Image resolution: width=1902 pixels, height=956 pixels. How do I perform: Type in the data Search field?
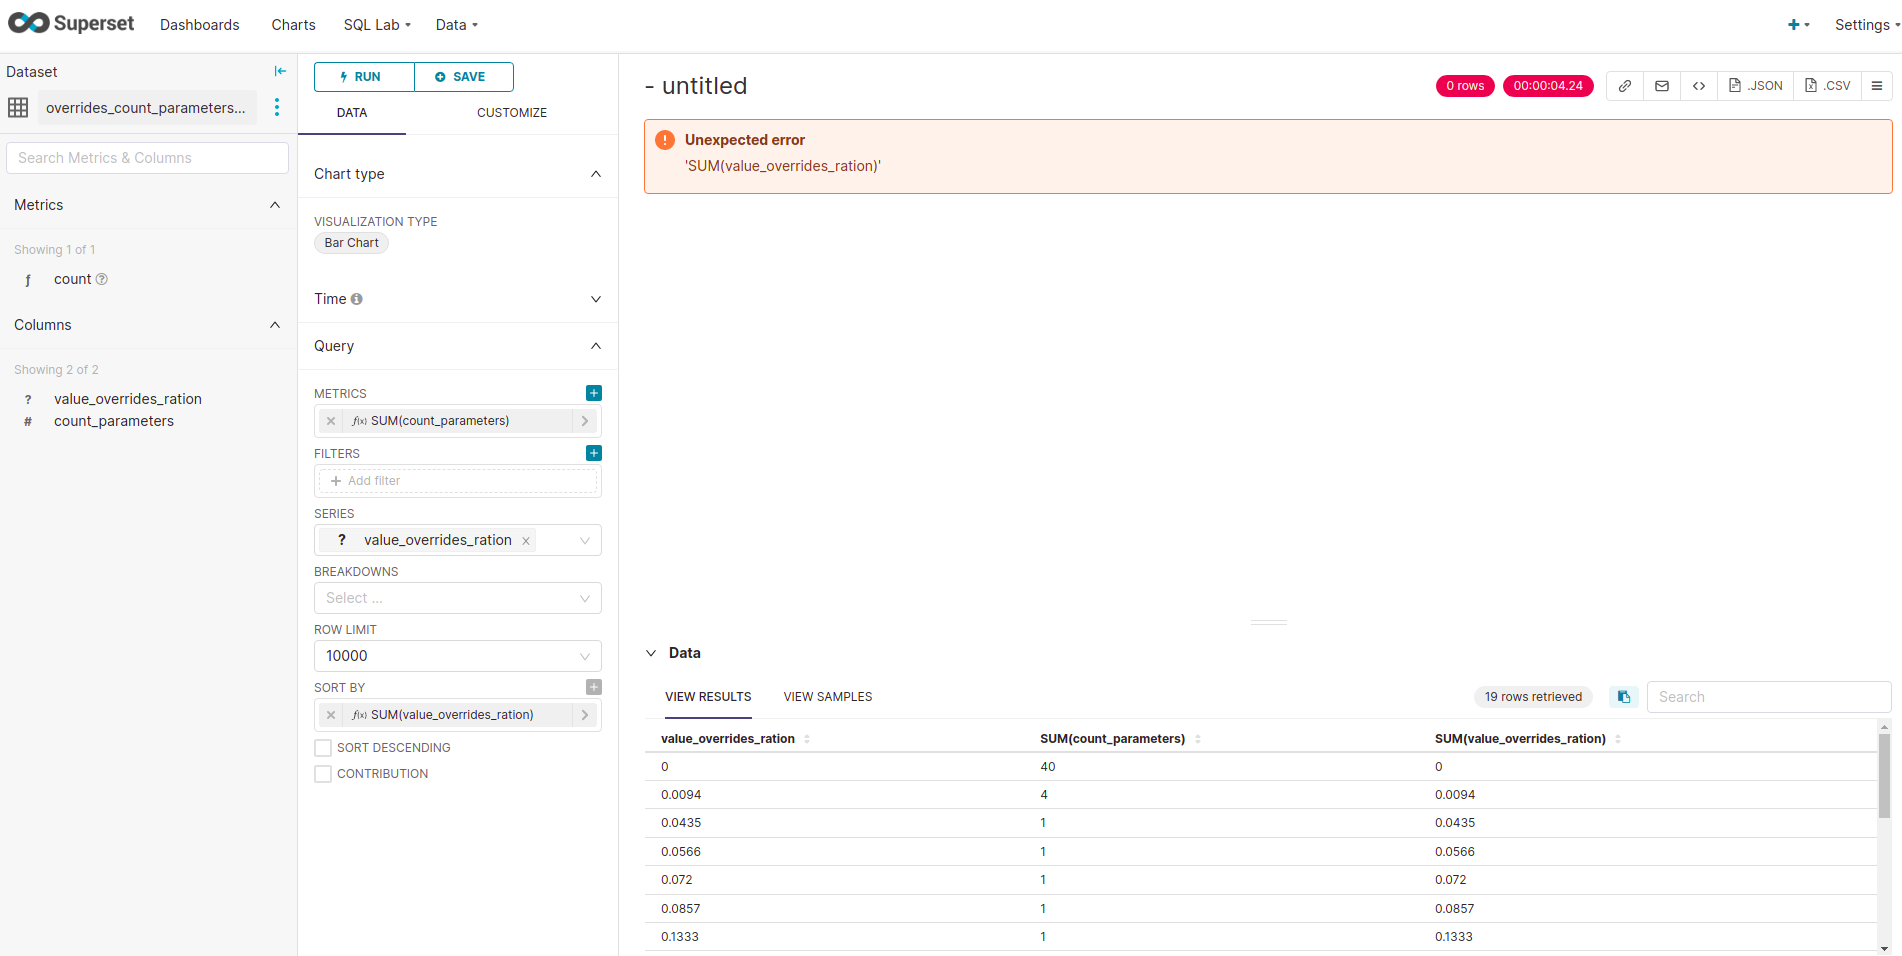coord(1768,696)
